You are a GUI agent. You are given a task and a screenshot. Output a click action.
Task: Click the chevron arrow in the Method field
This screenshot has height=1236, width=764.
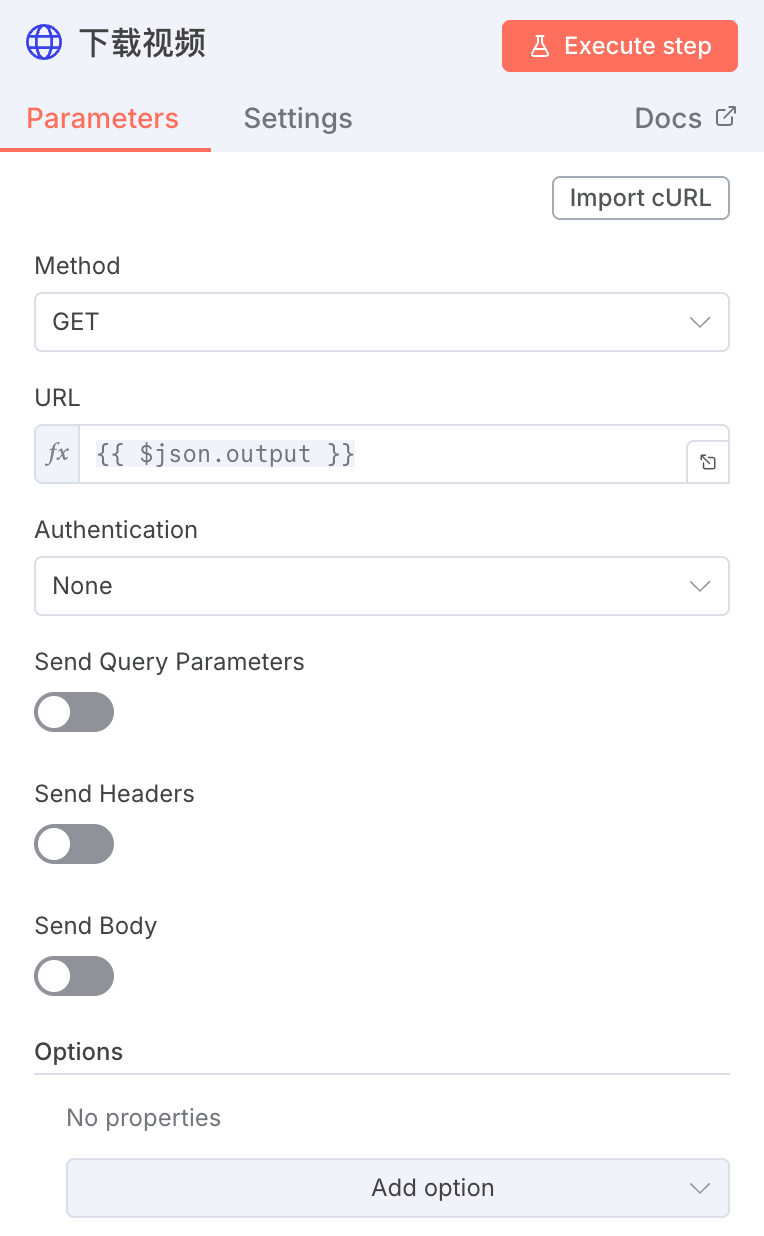(700, 322)
